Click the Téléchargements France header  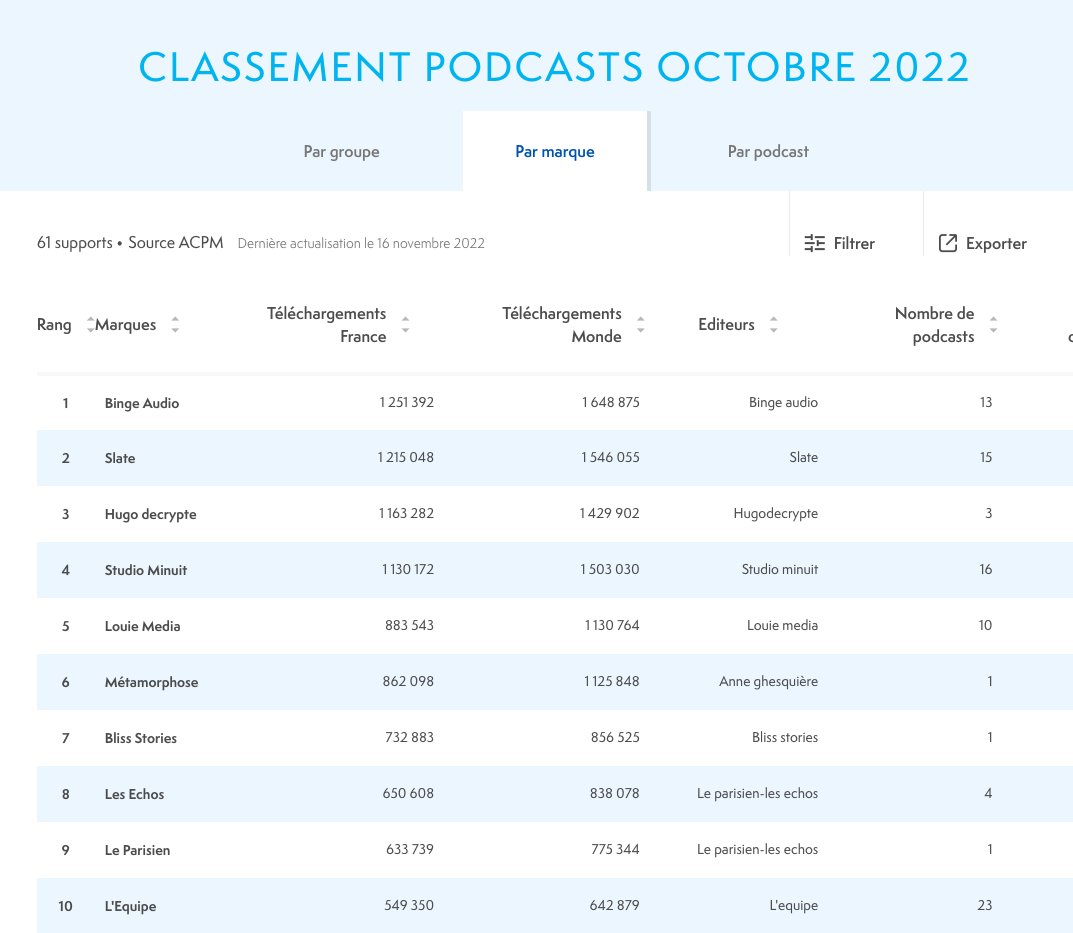click(x=326, y=324)
